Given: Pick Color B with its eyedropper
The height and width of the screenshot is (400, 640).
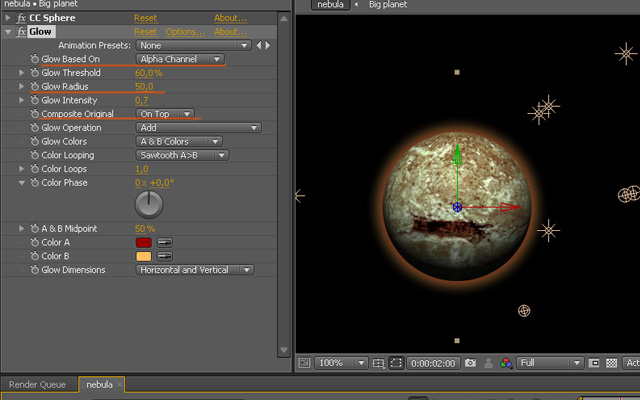Looking at the screenshot, I should pyautogui.click(x=164, y=256).
